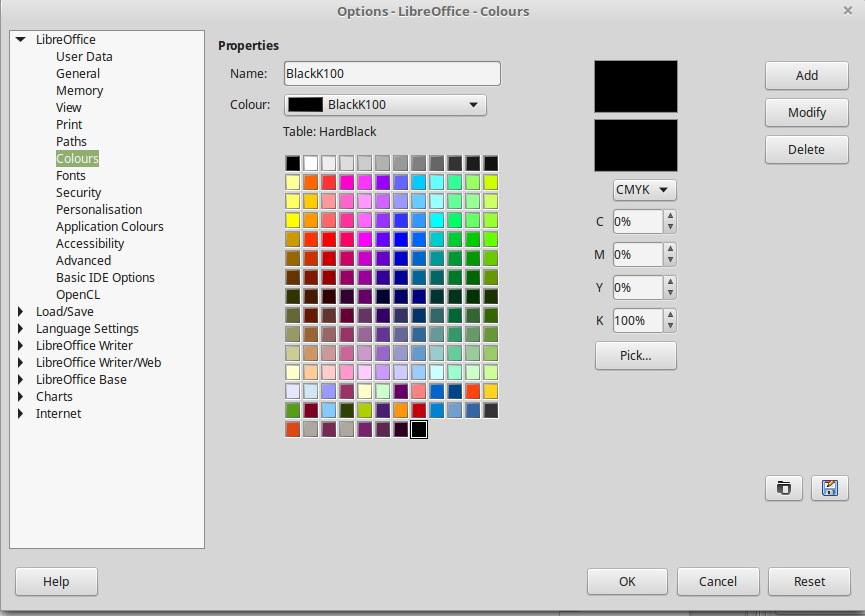Click the Reset button
The image size is (865, 616).
[809, 582]
